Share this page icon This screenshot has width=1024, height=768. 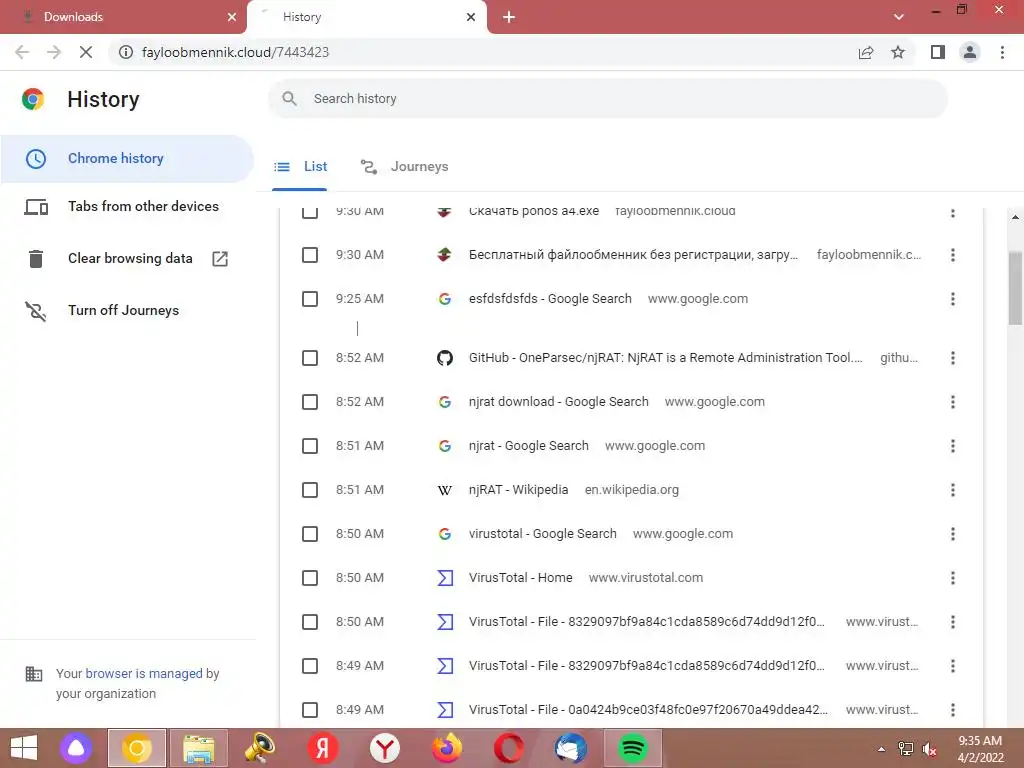point(866,52)
